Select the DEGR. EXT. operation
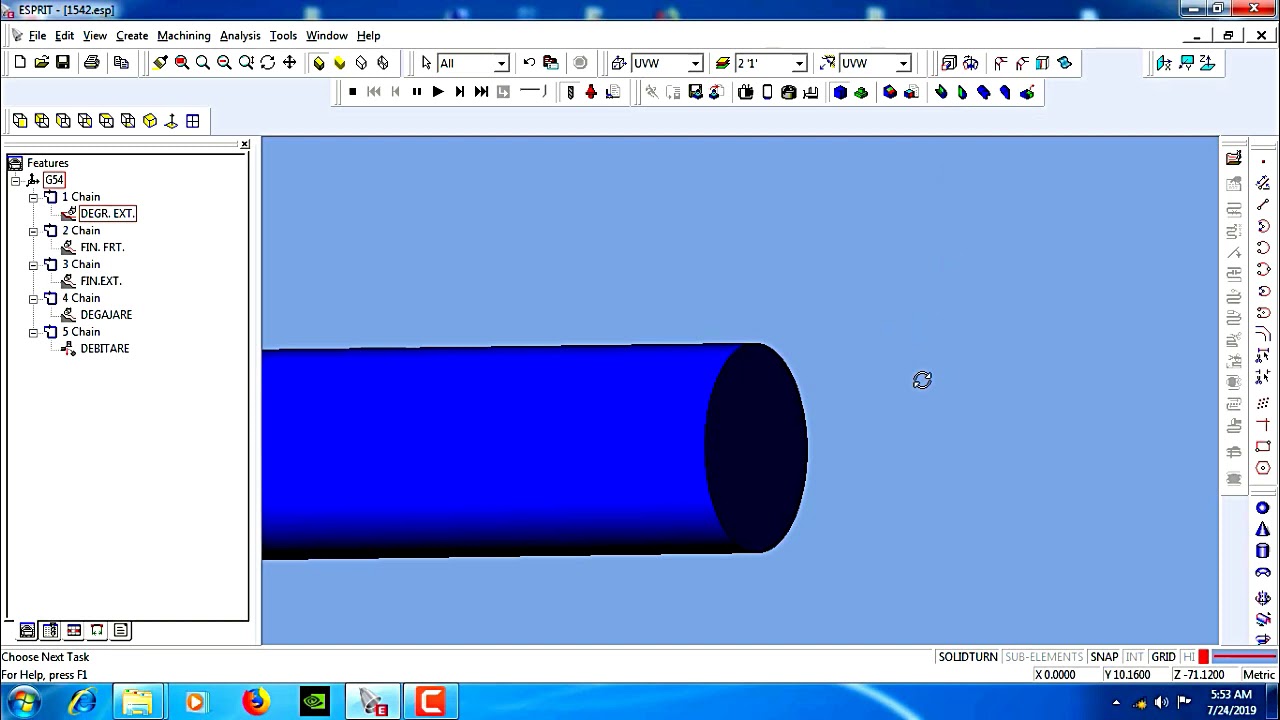1280x720 pixels. click(107, 214)
